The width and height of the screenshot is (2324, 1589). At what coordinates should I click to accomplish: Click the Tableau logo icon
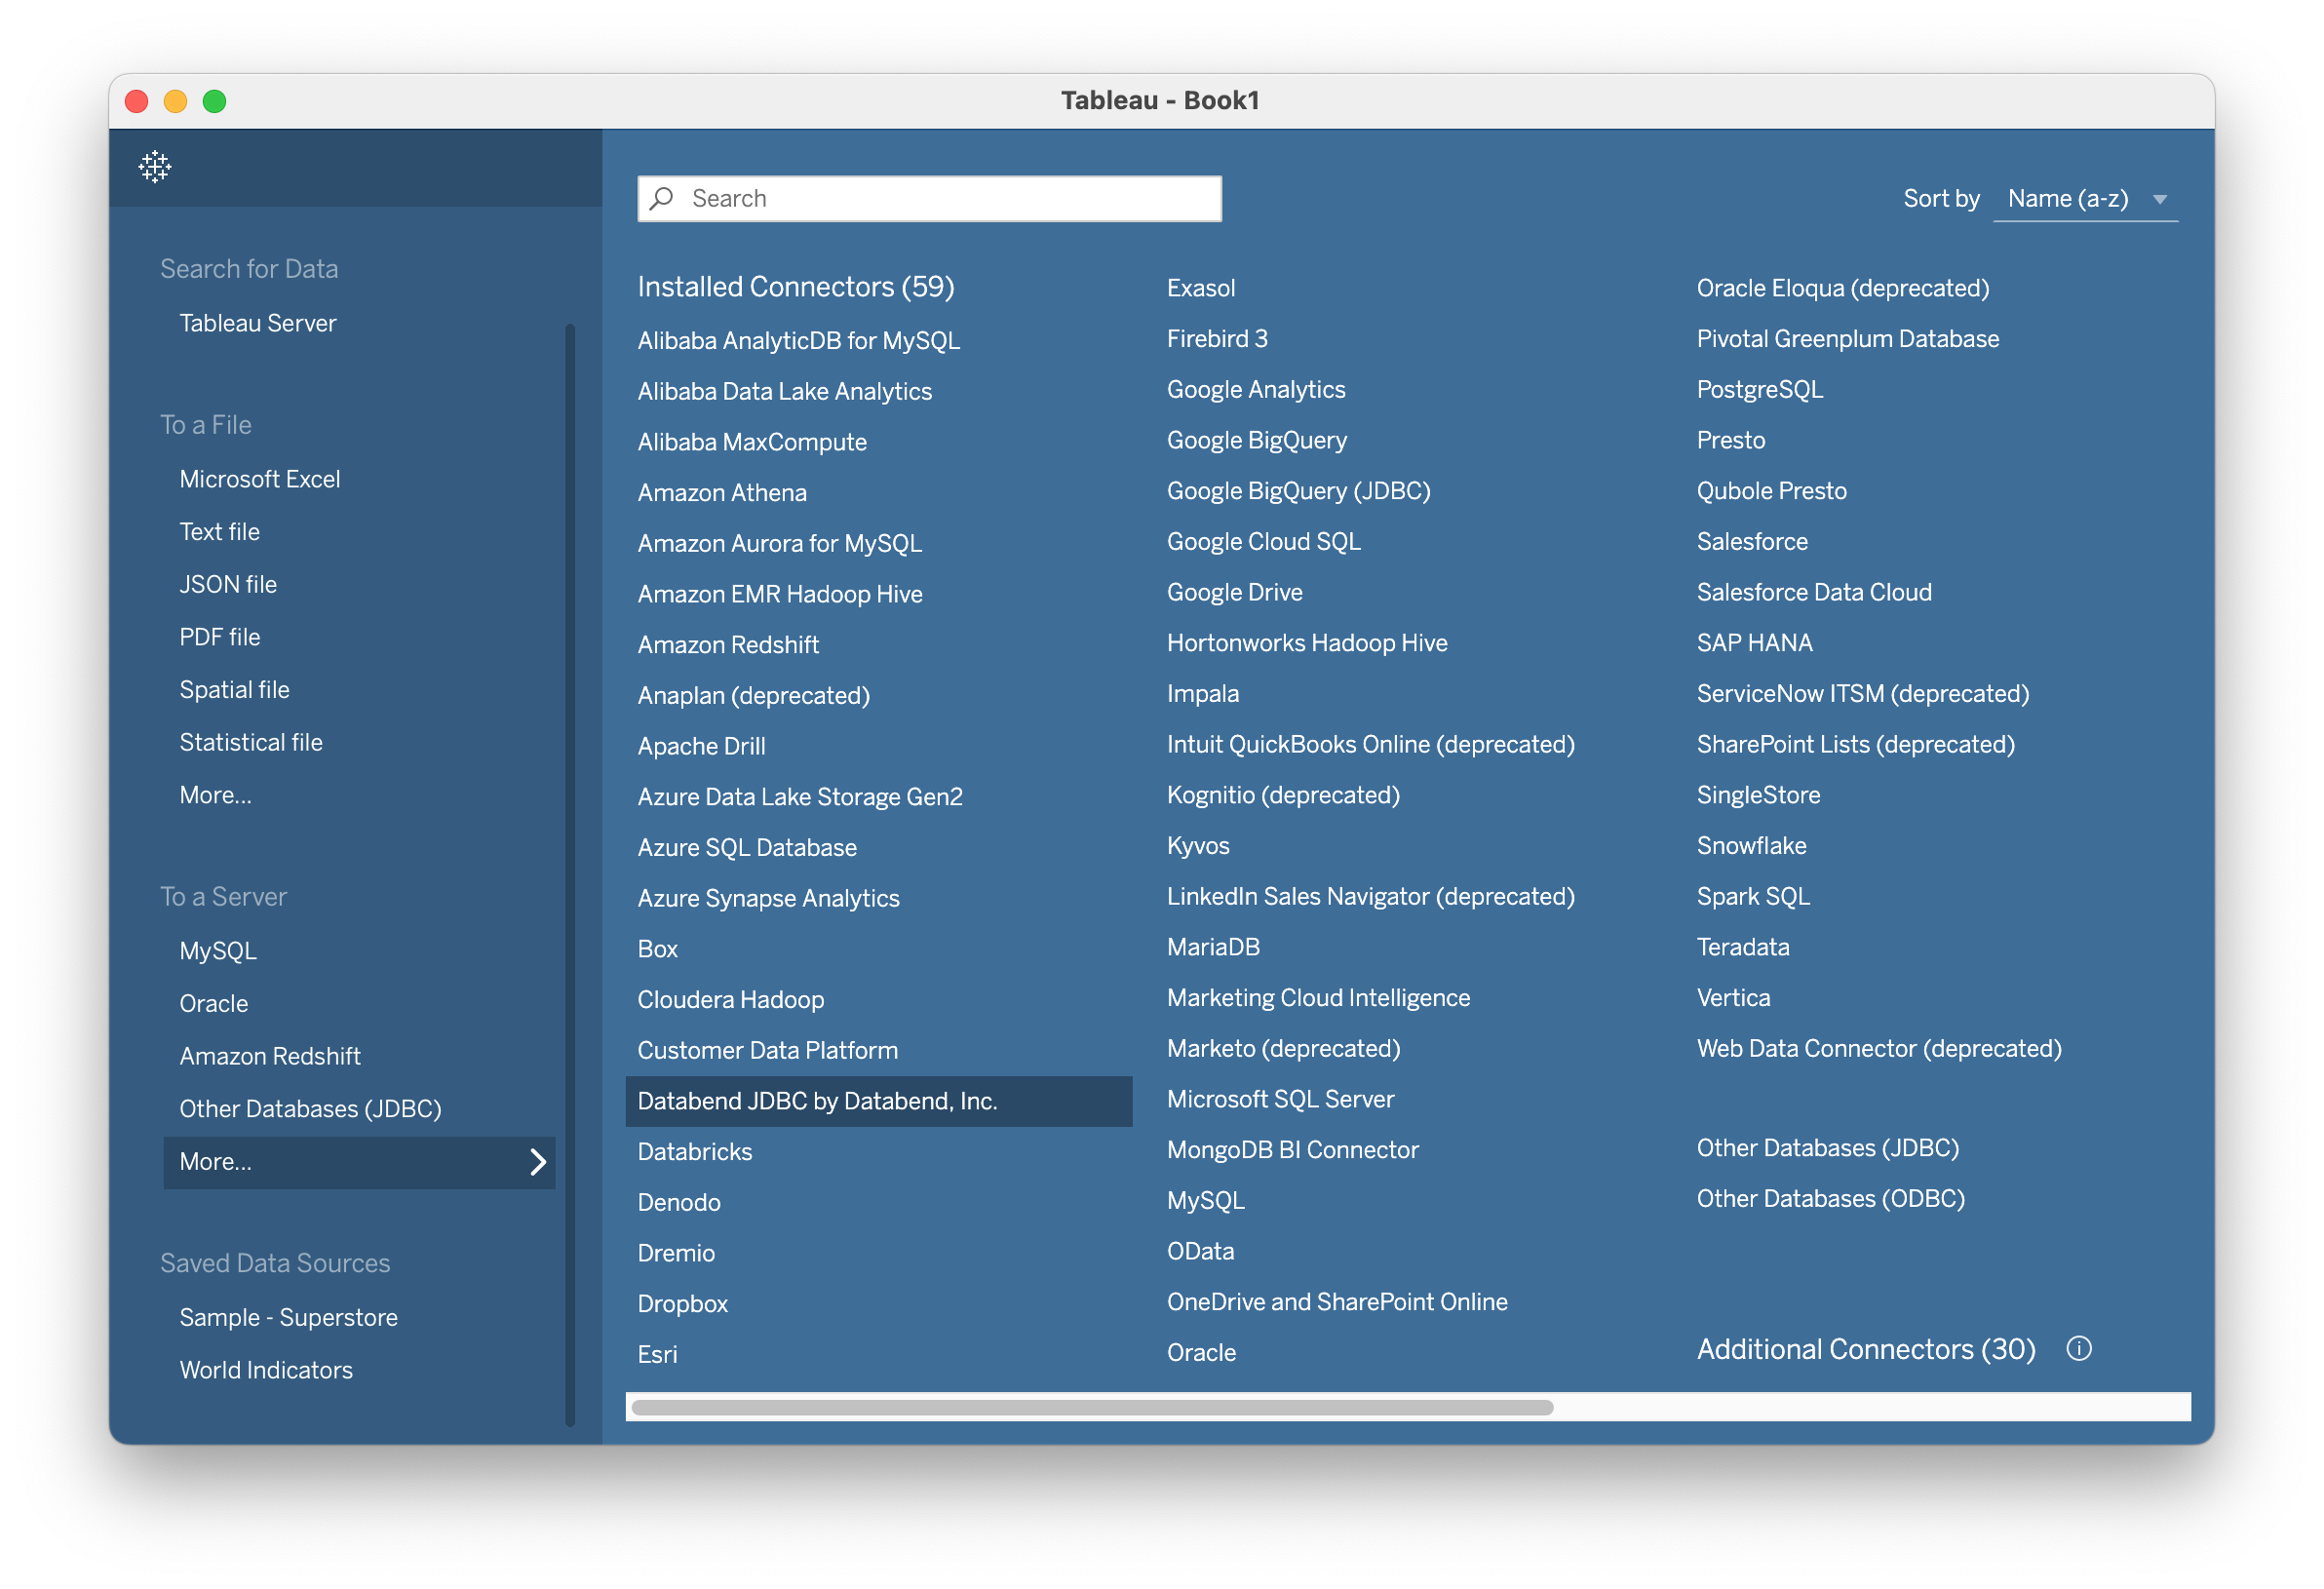coord(155,166)
